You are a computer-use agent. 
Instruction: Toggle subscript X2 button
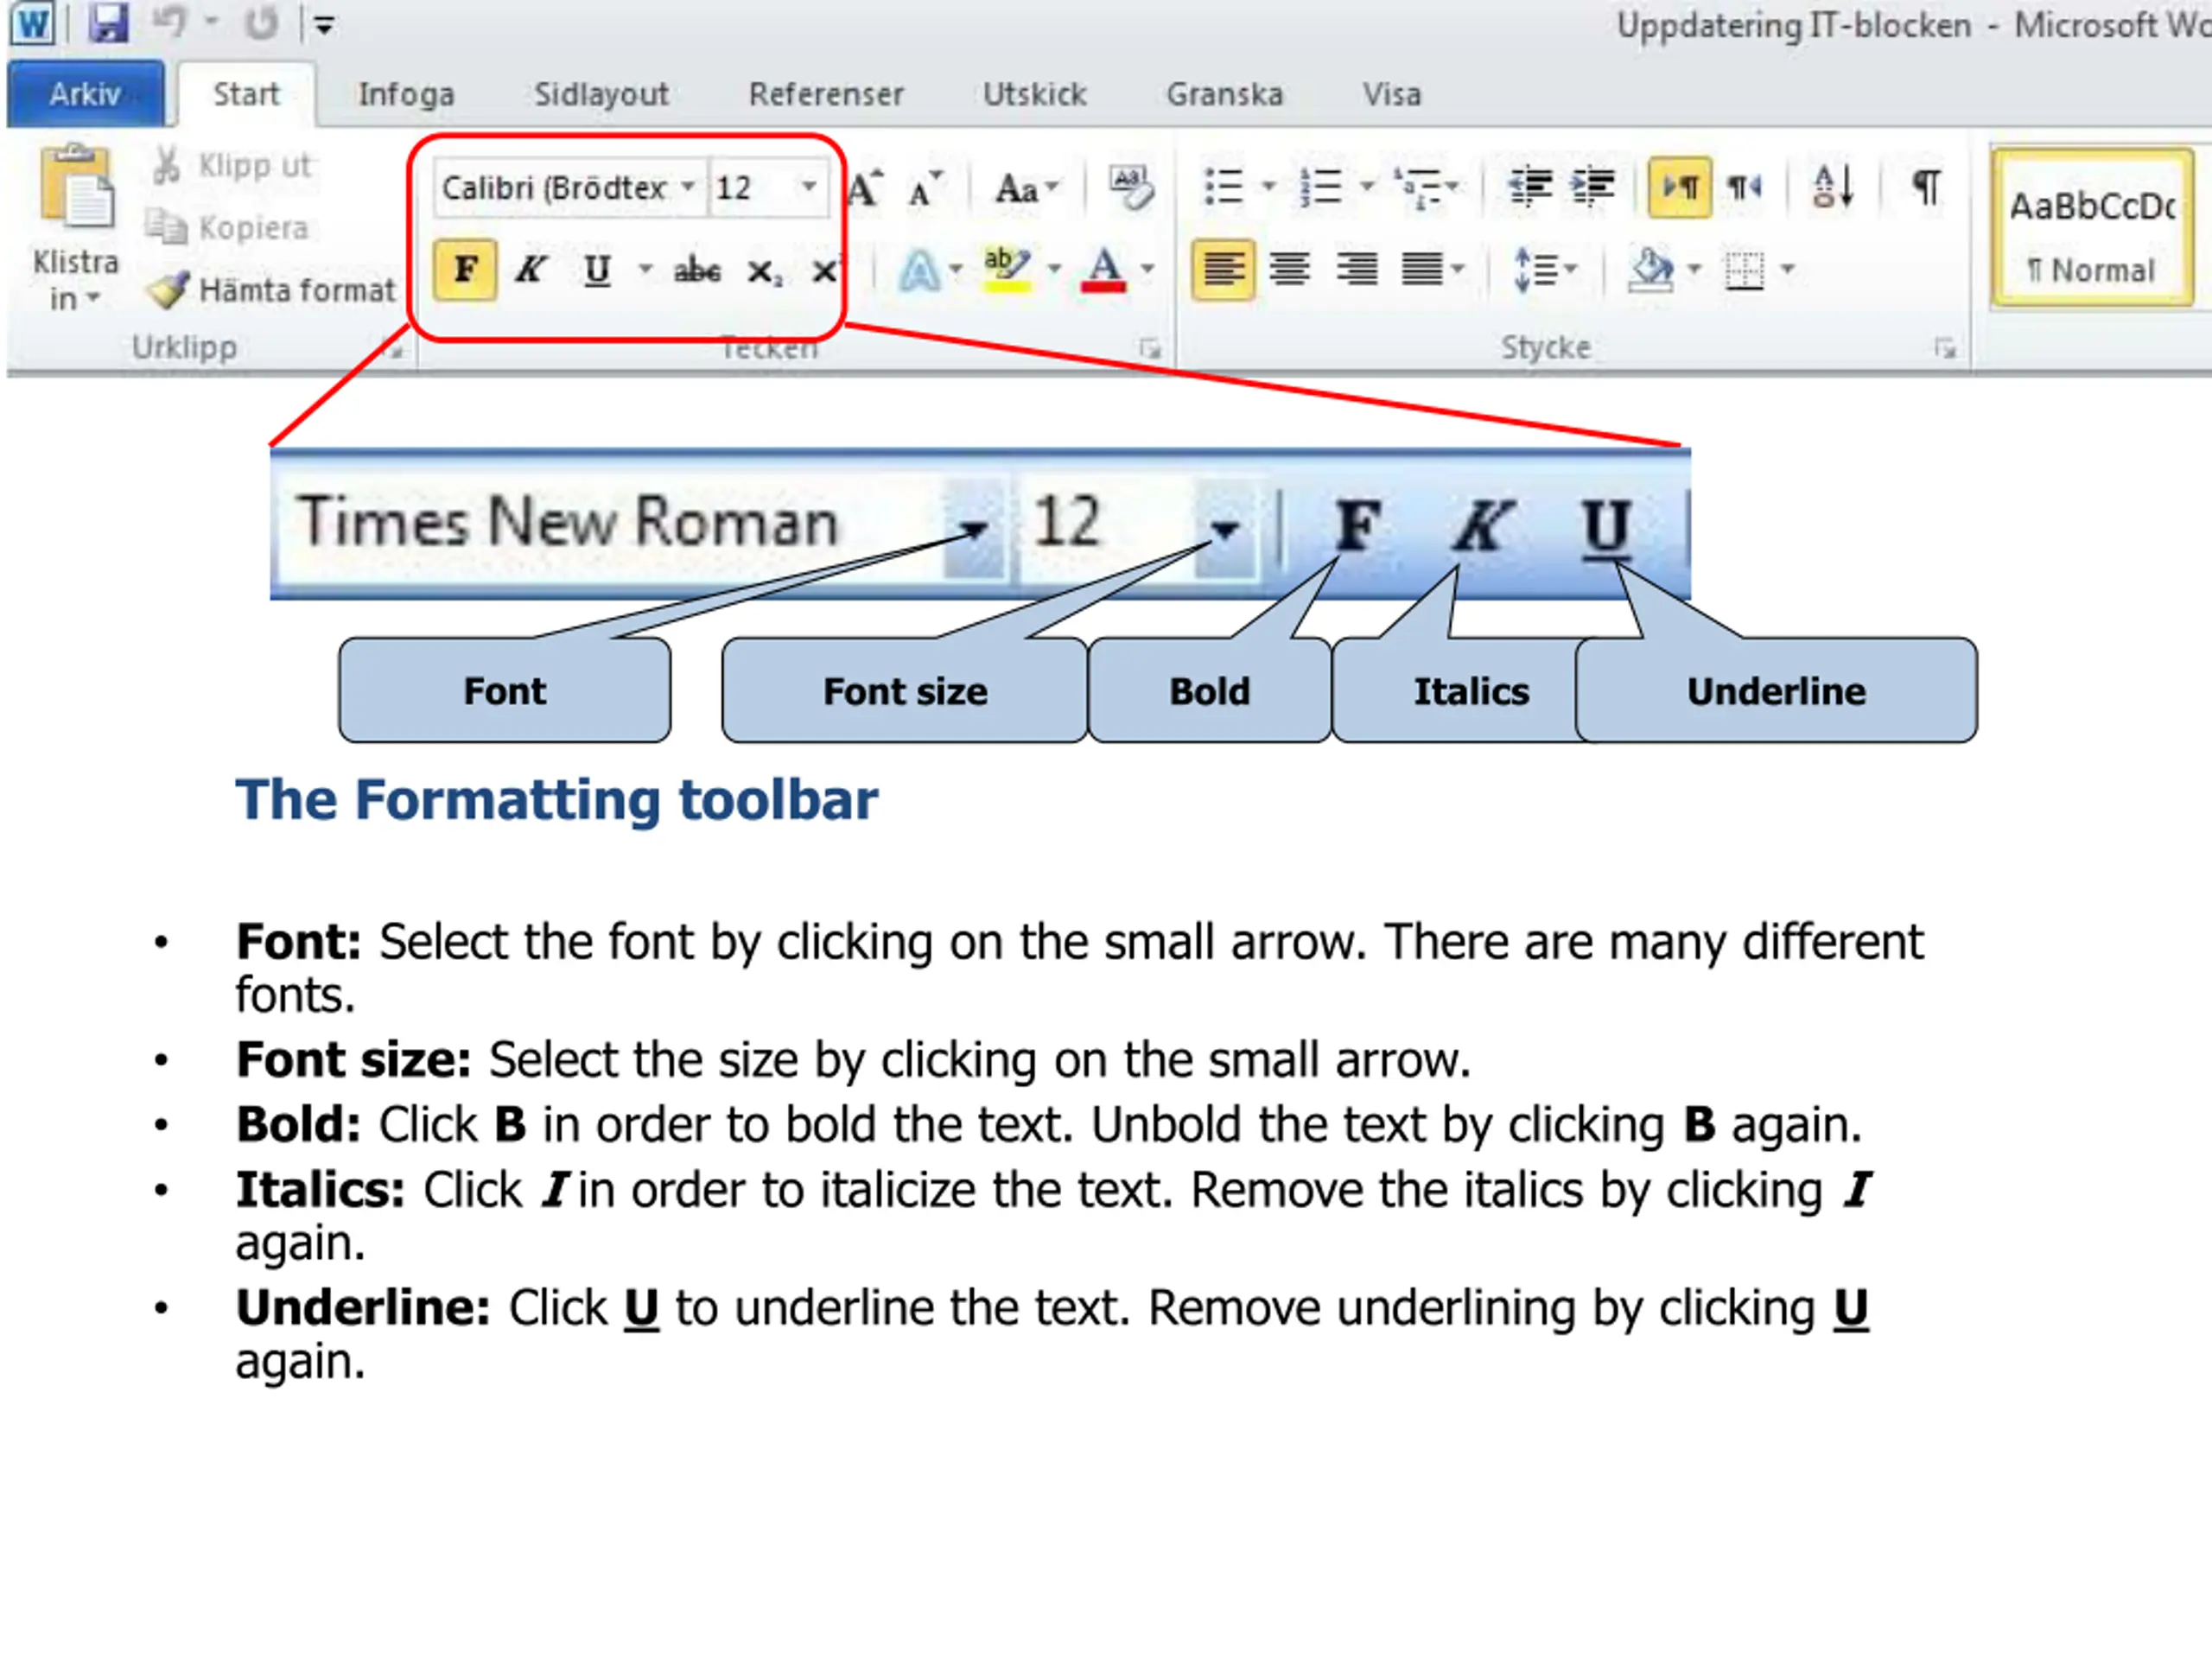pos(764,271)
